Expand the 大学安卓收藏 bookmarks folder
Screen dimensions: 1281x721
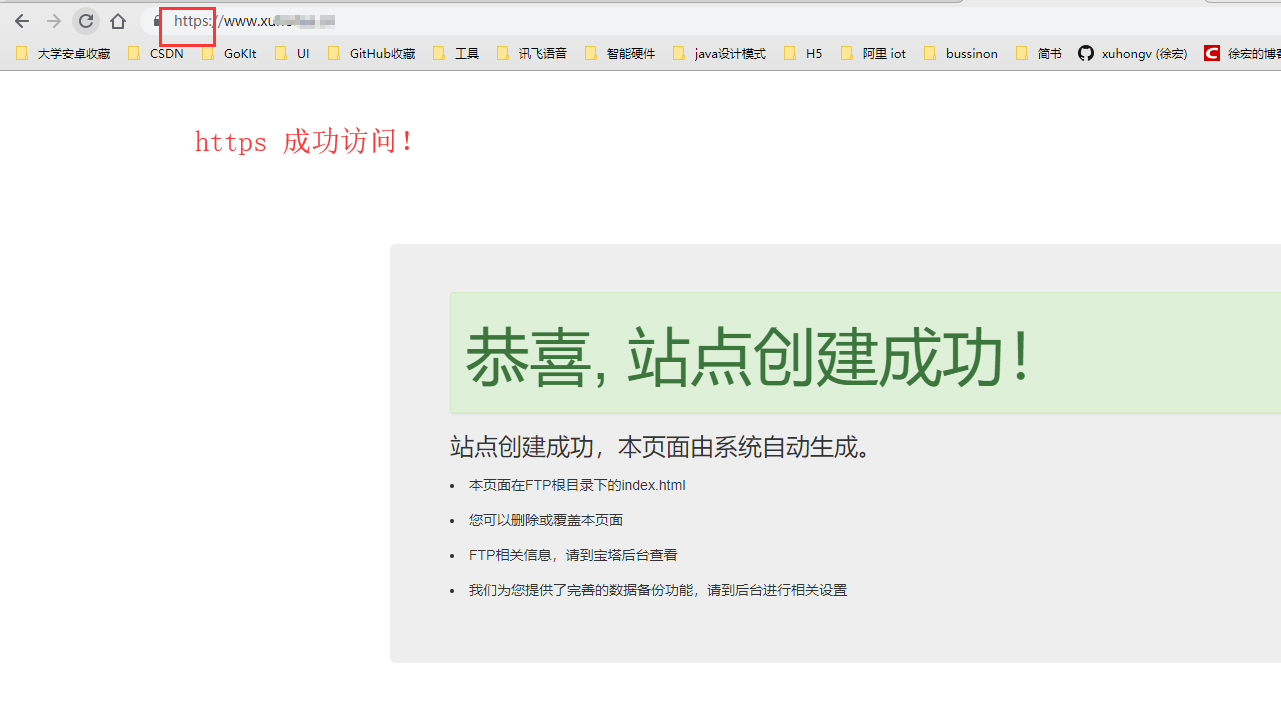coord(63,54)
